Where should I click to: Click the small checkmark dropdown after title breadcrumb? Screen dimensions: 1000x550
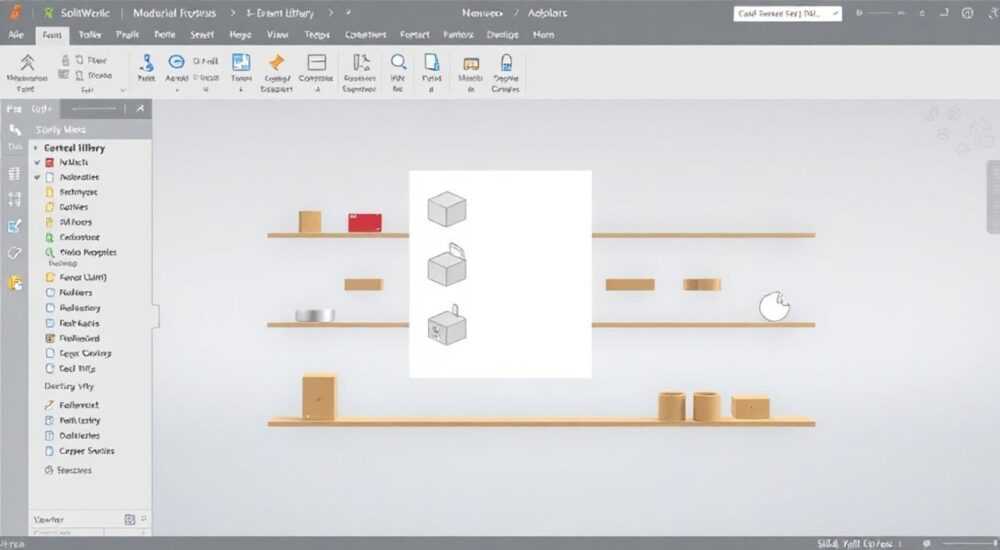pyautogui.click(x=348, y=13)
